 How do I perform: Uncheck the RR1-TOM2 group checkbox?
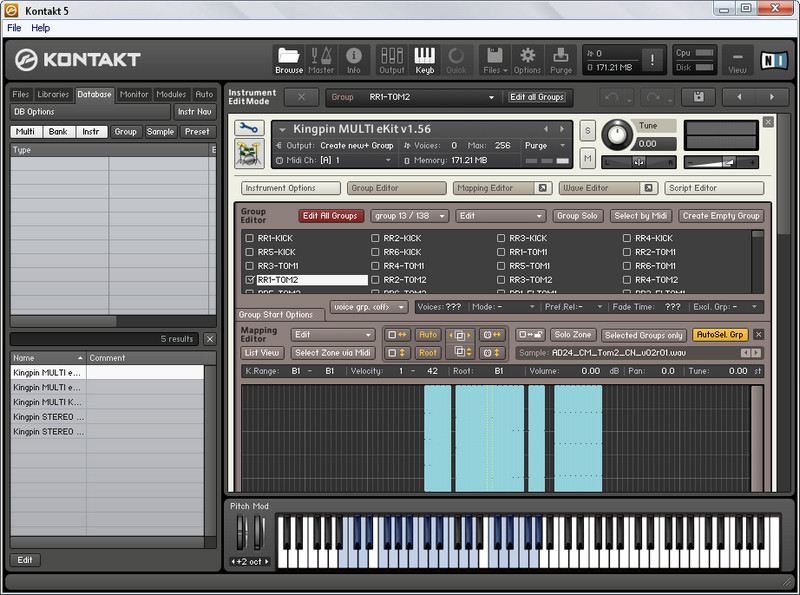click(249, 280)
